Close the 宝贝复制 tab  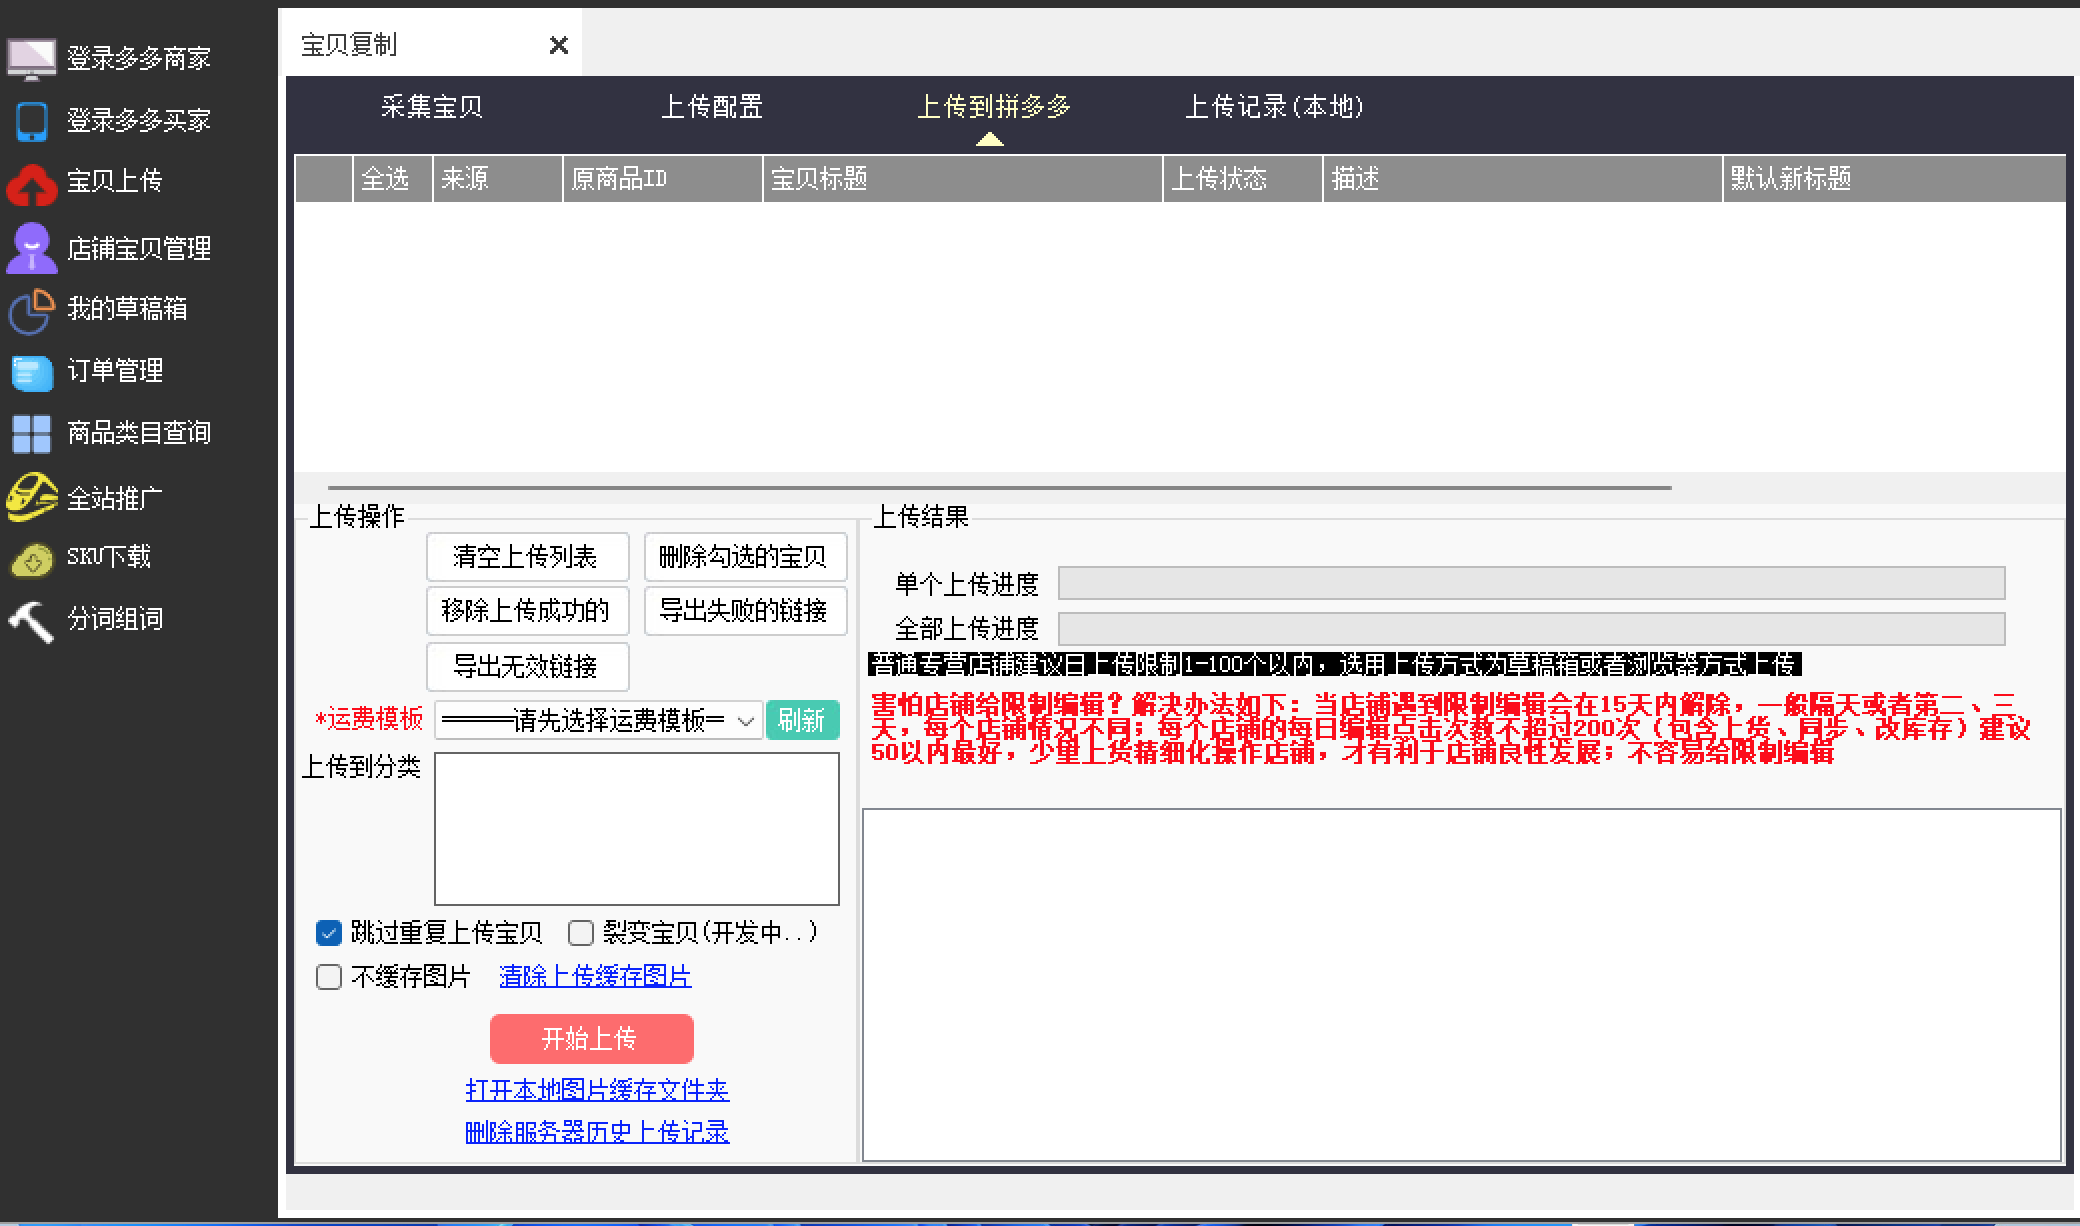coord(559,45)
